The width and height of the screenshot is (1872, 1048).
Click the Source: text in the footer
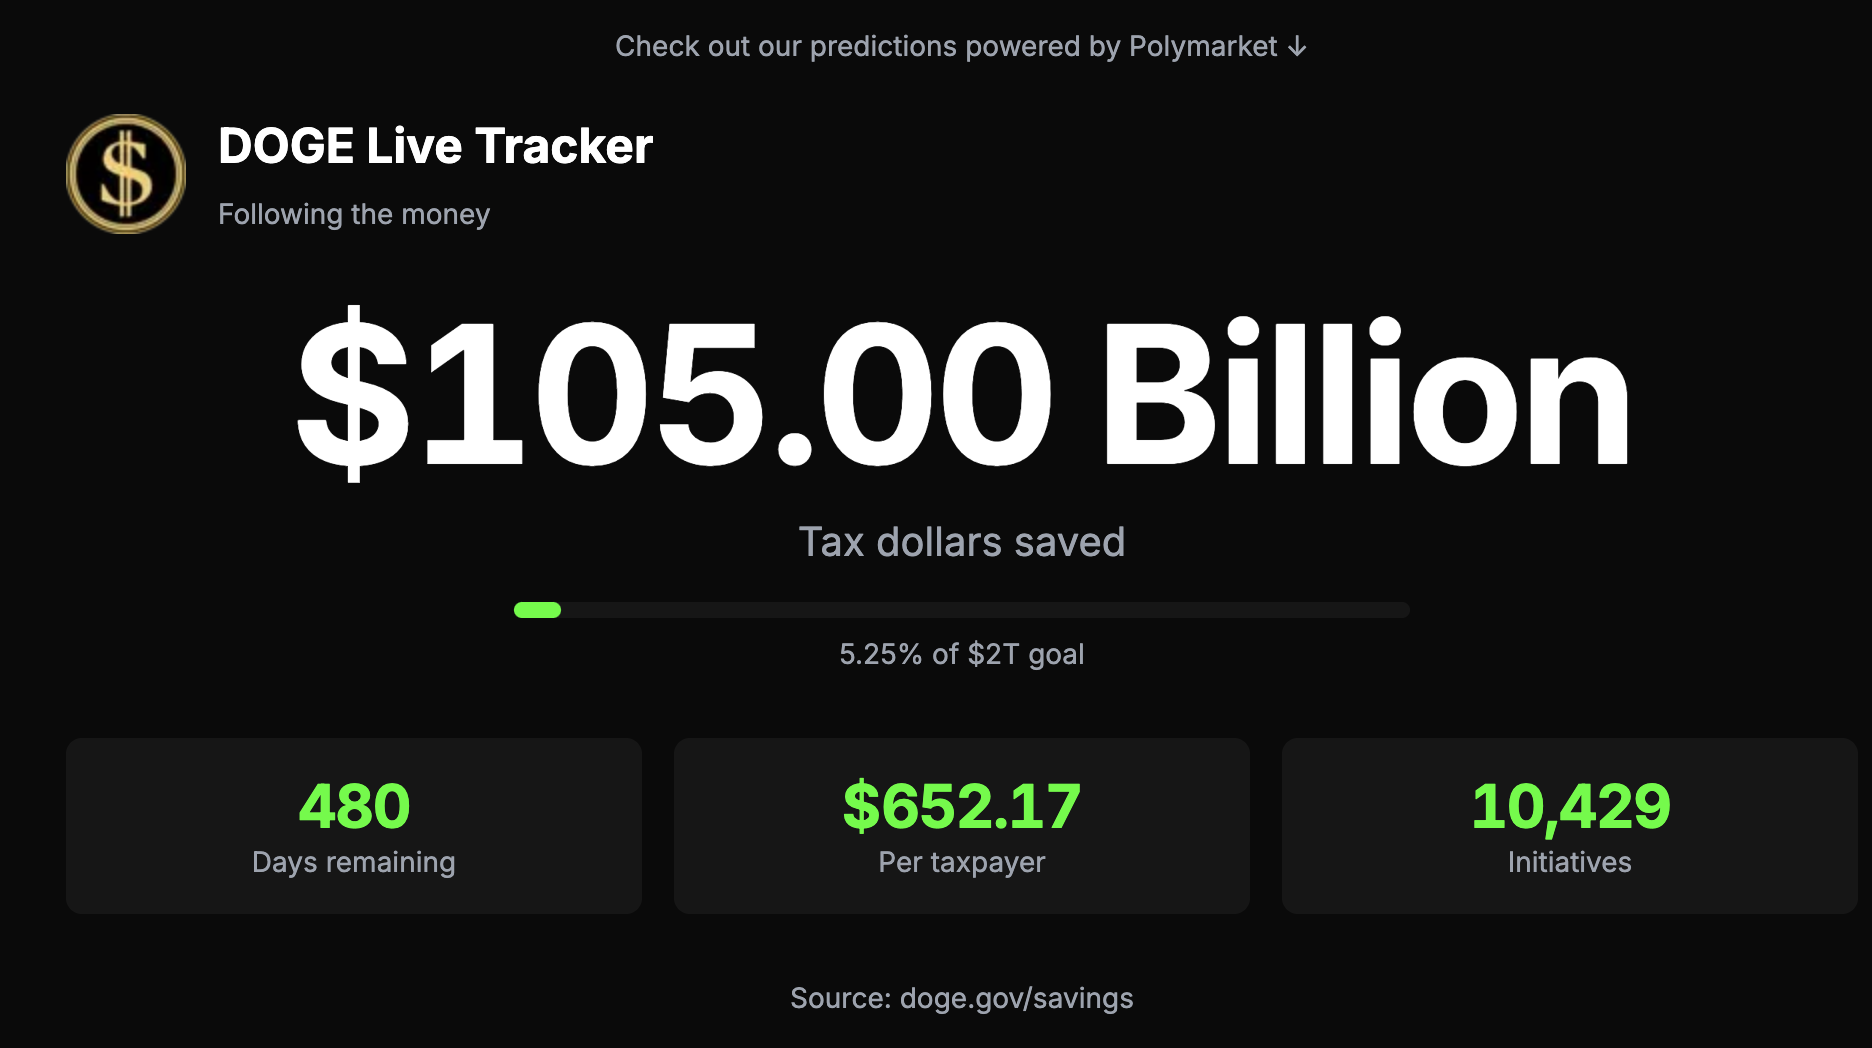[840, 998]
